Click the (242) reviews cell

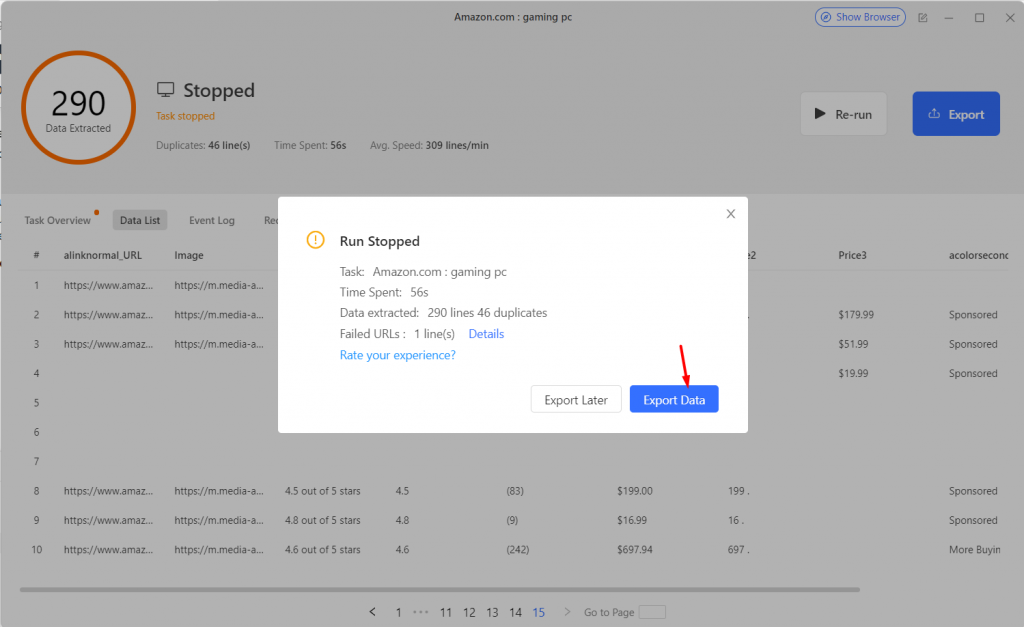pos(517,550)
